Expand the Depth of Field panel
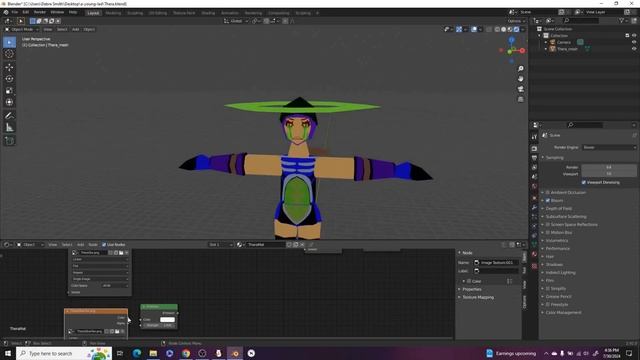The height and width of the screenshot is (360, 640). click(559, 209)
